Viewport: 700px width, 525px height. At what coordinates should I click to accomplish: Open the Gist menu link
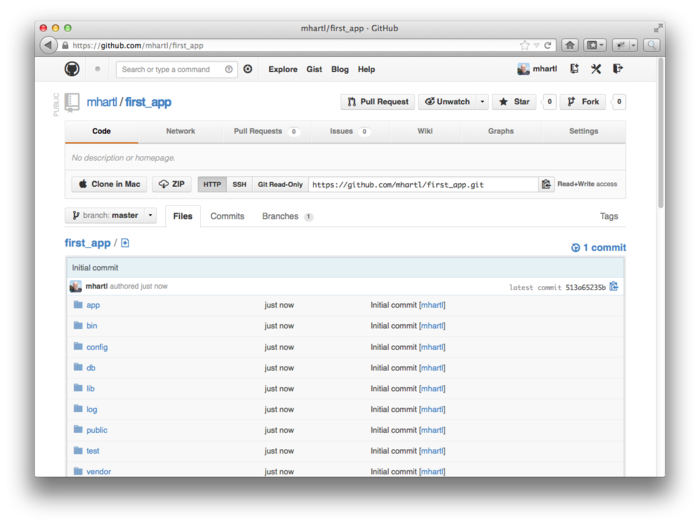coord(314,69)
